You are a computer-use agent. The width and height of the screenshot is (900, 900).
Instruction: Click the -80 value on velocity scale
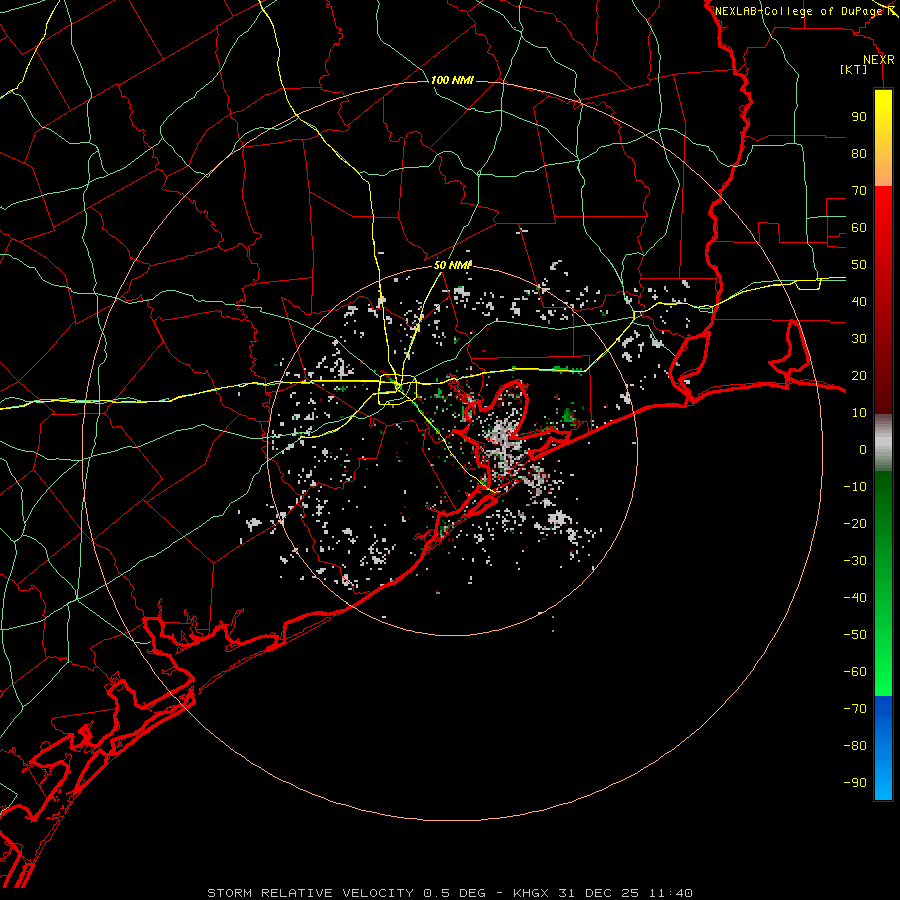[x=855, y=746]
